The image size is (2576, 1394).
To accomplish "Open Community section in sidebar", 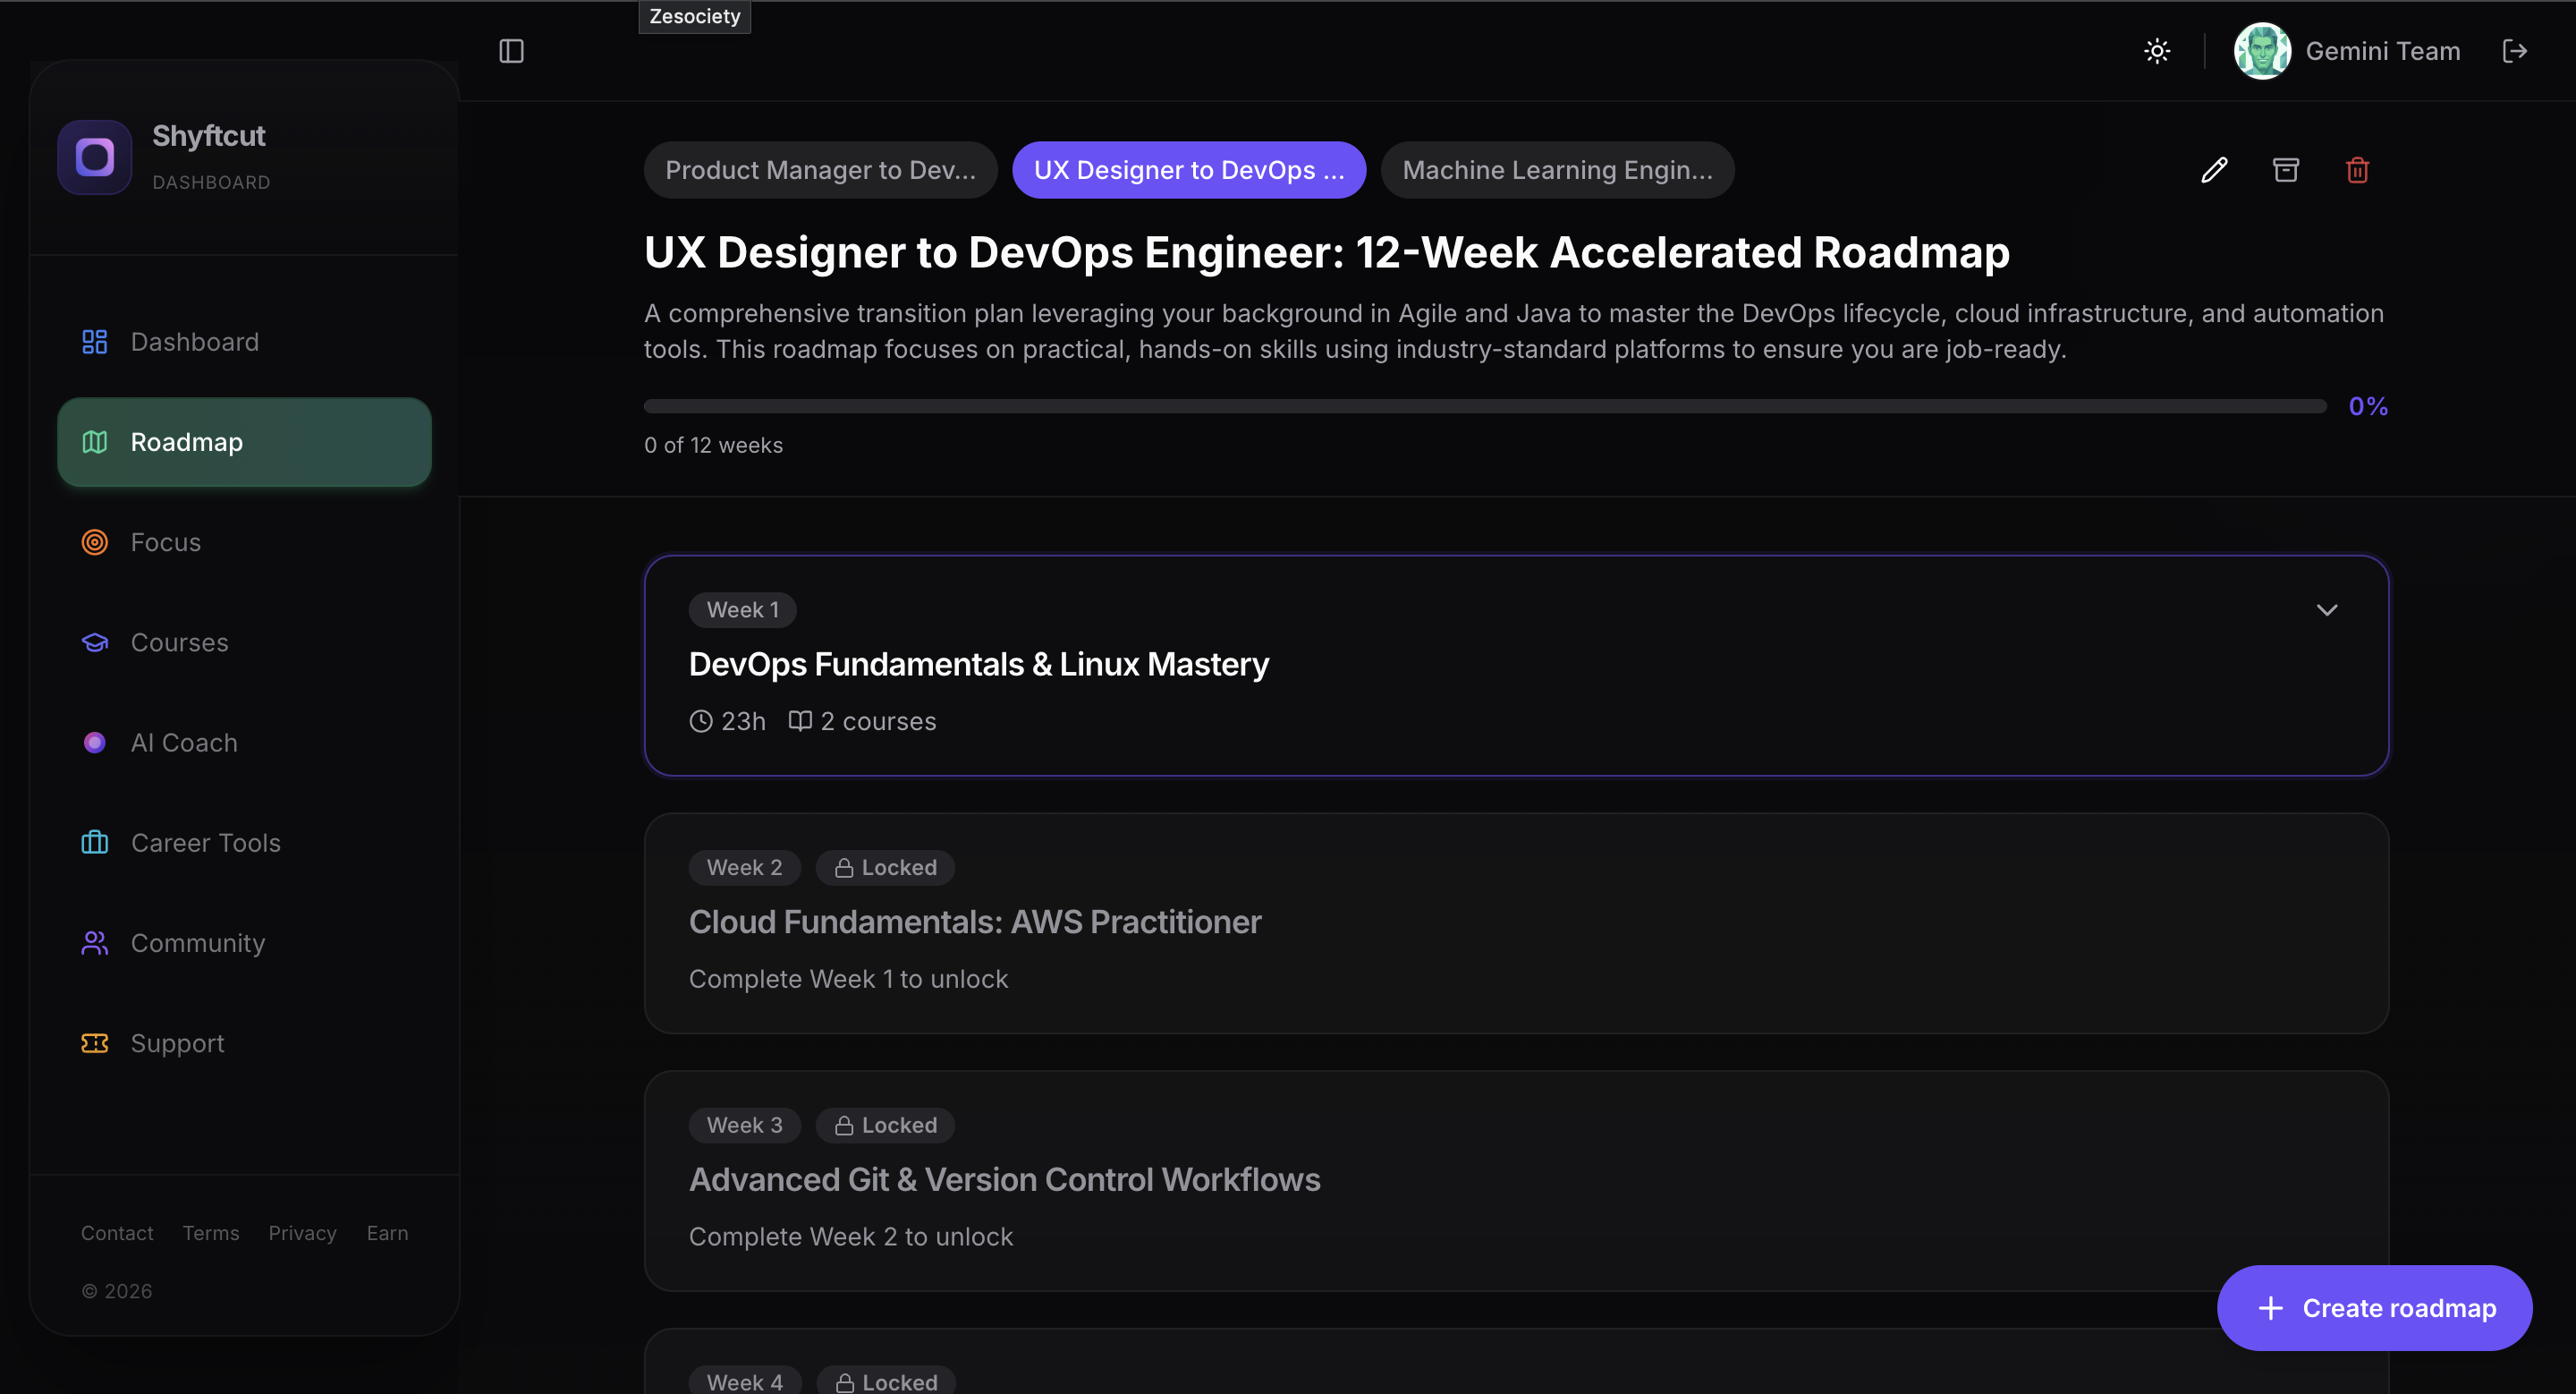I will [x=197, y=943].
